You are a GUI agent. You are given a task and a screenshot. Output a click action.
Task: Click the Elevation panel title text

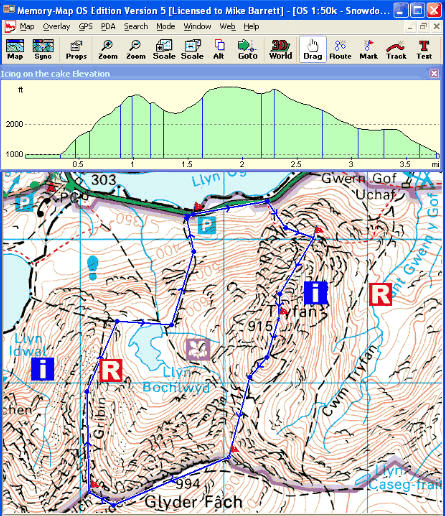click(x=55, y=74)
